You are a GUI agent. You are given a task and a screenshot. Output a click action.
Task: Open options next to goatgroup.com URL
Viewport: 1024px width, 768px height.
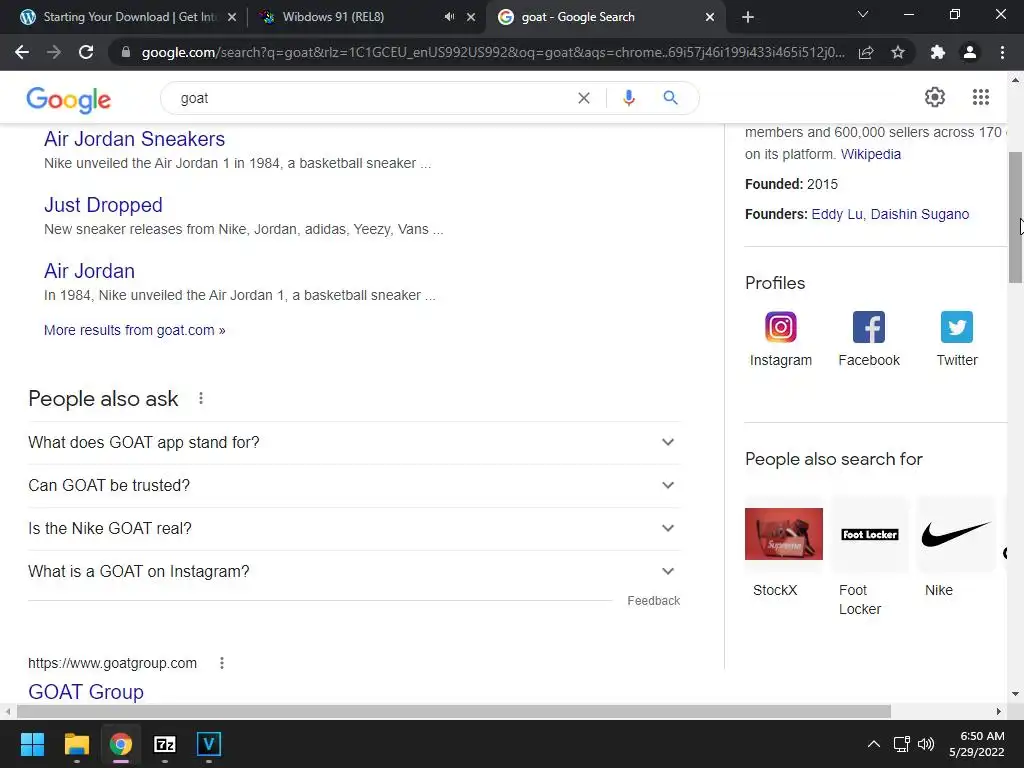222,663
